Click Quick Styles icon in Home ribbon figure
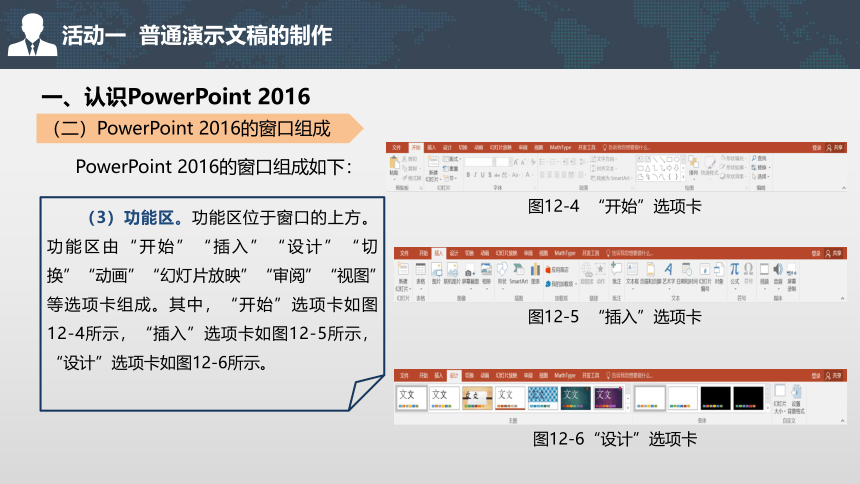 pos(710,163)
